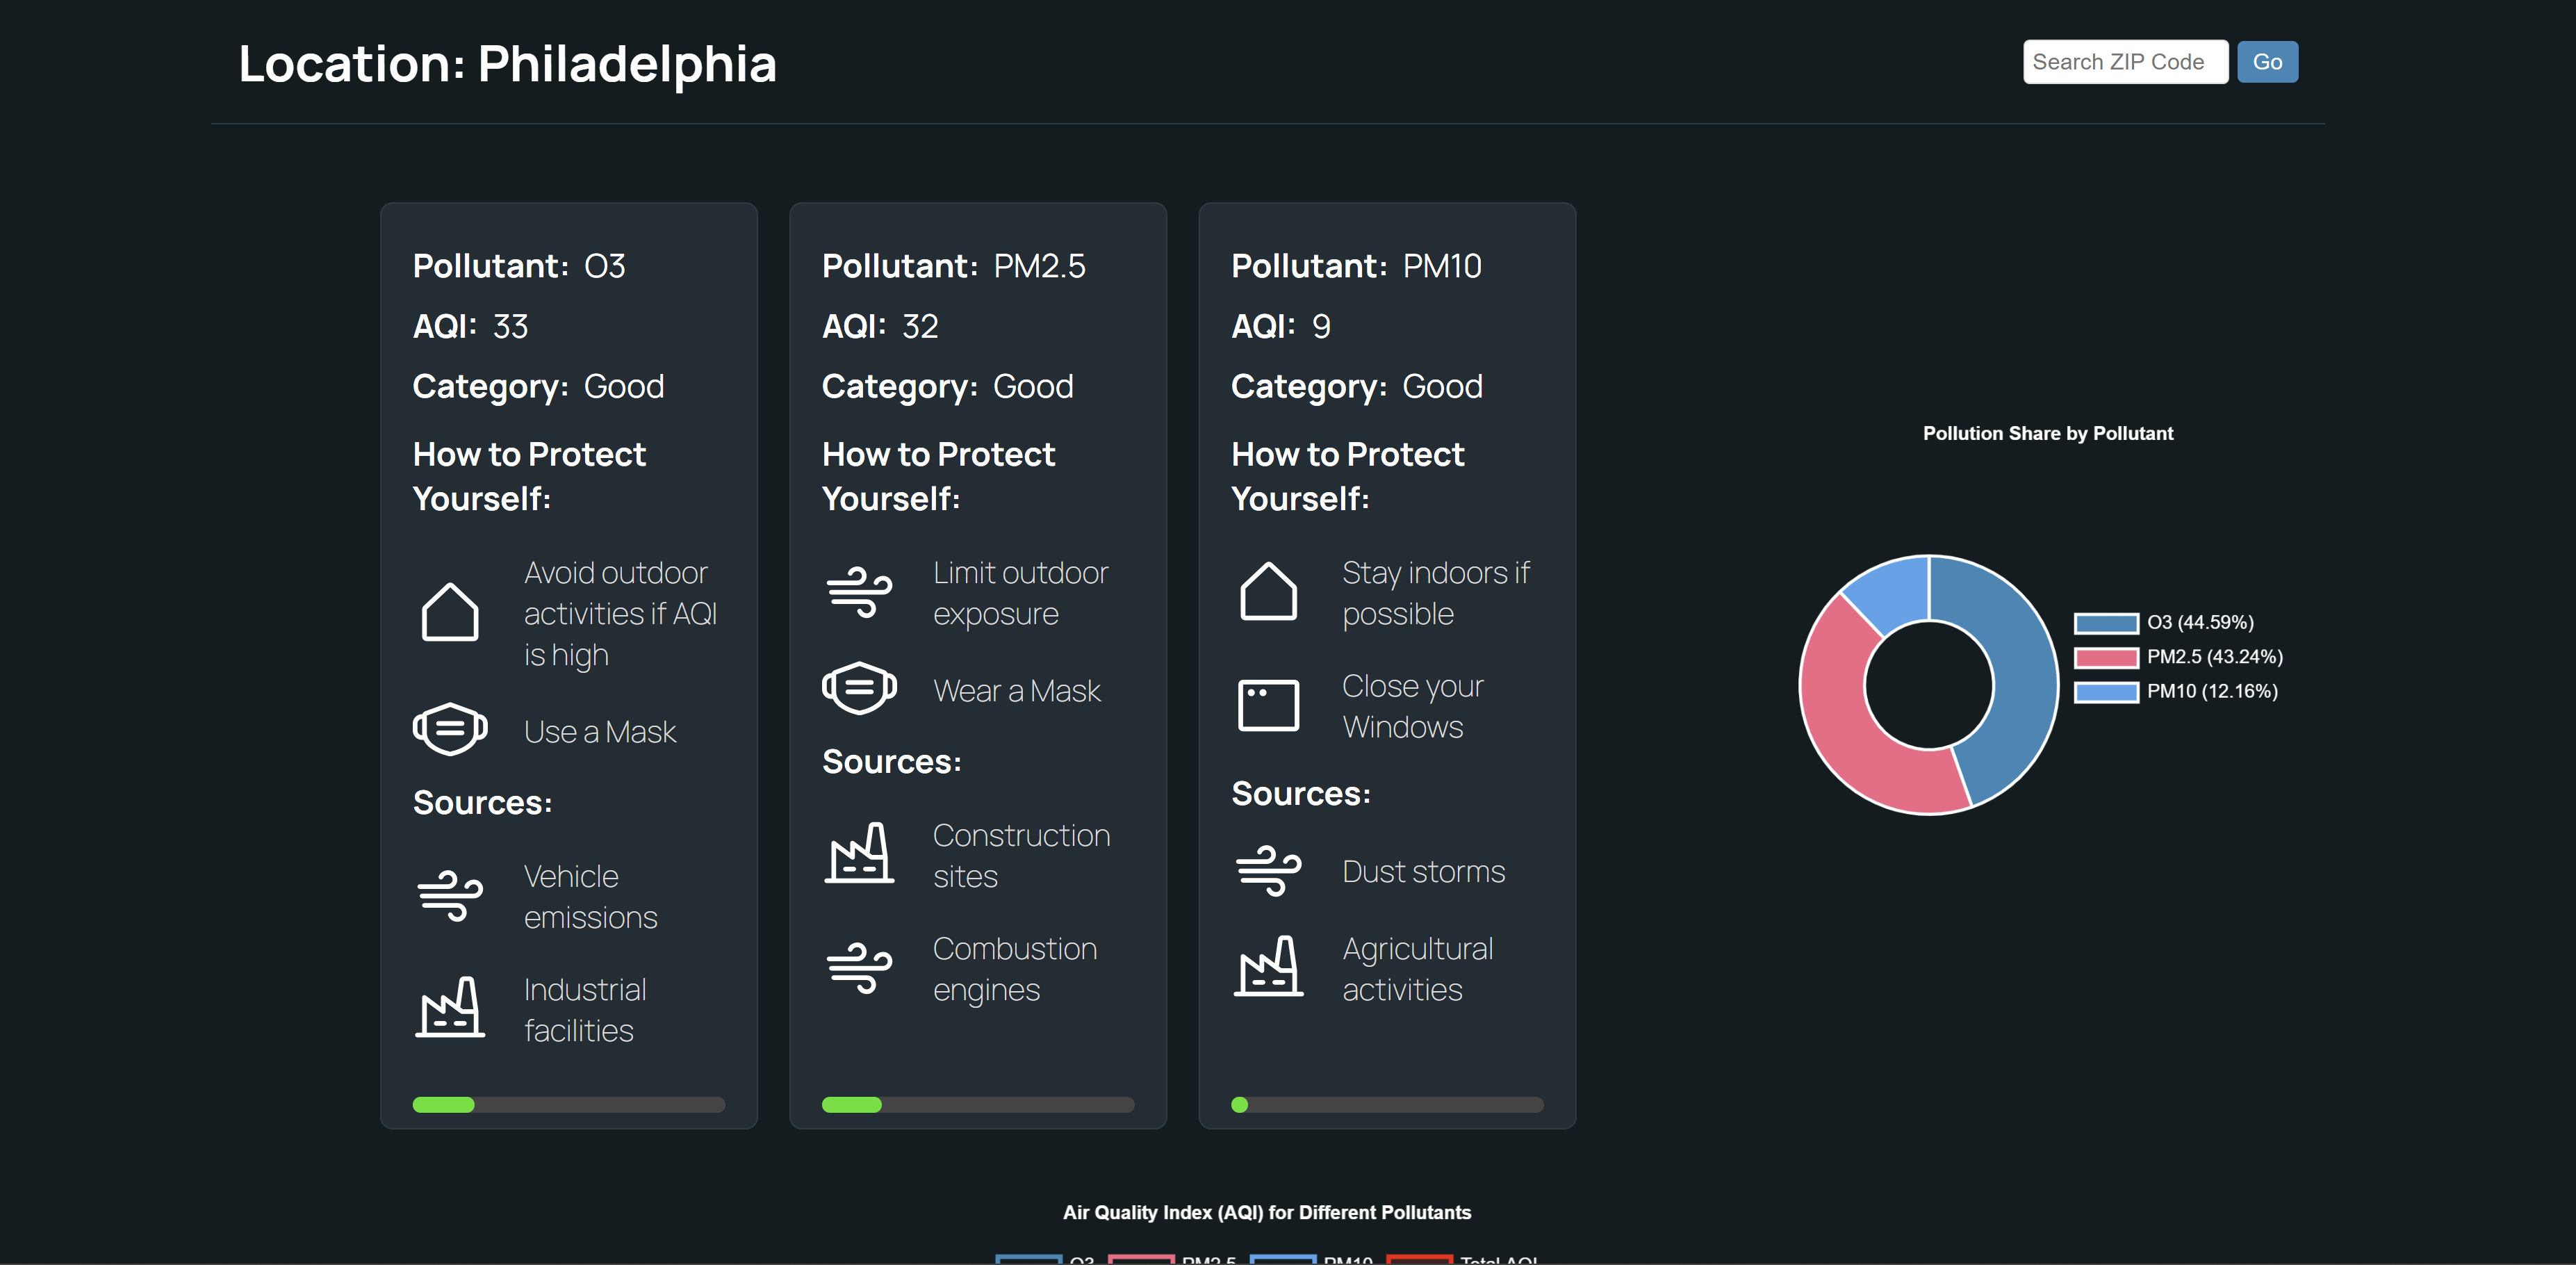
Task: Click the mask icon beside Wear a Mask
Action: [859, 689]
